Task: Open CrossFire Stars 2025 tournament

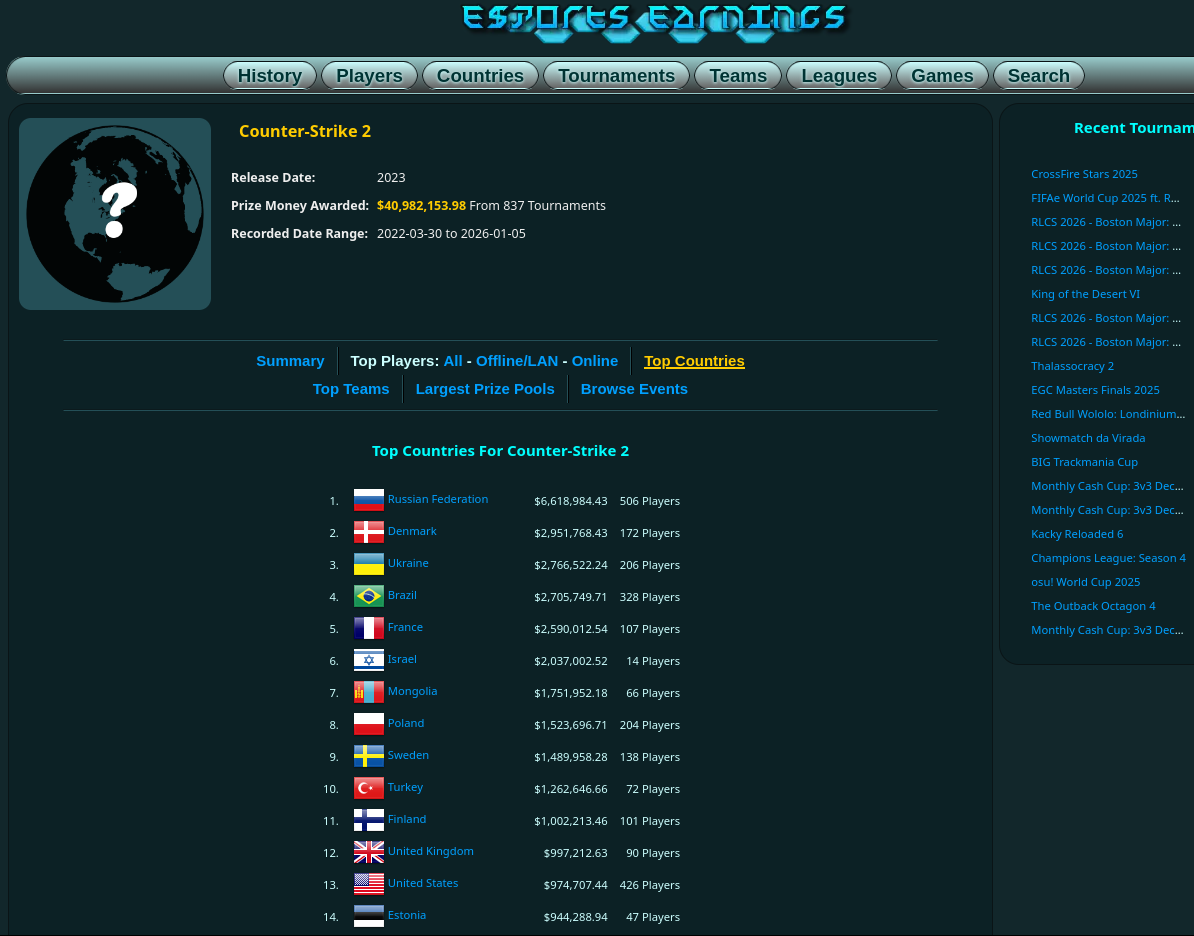Action: click(1084, 174)
